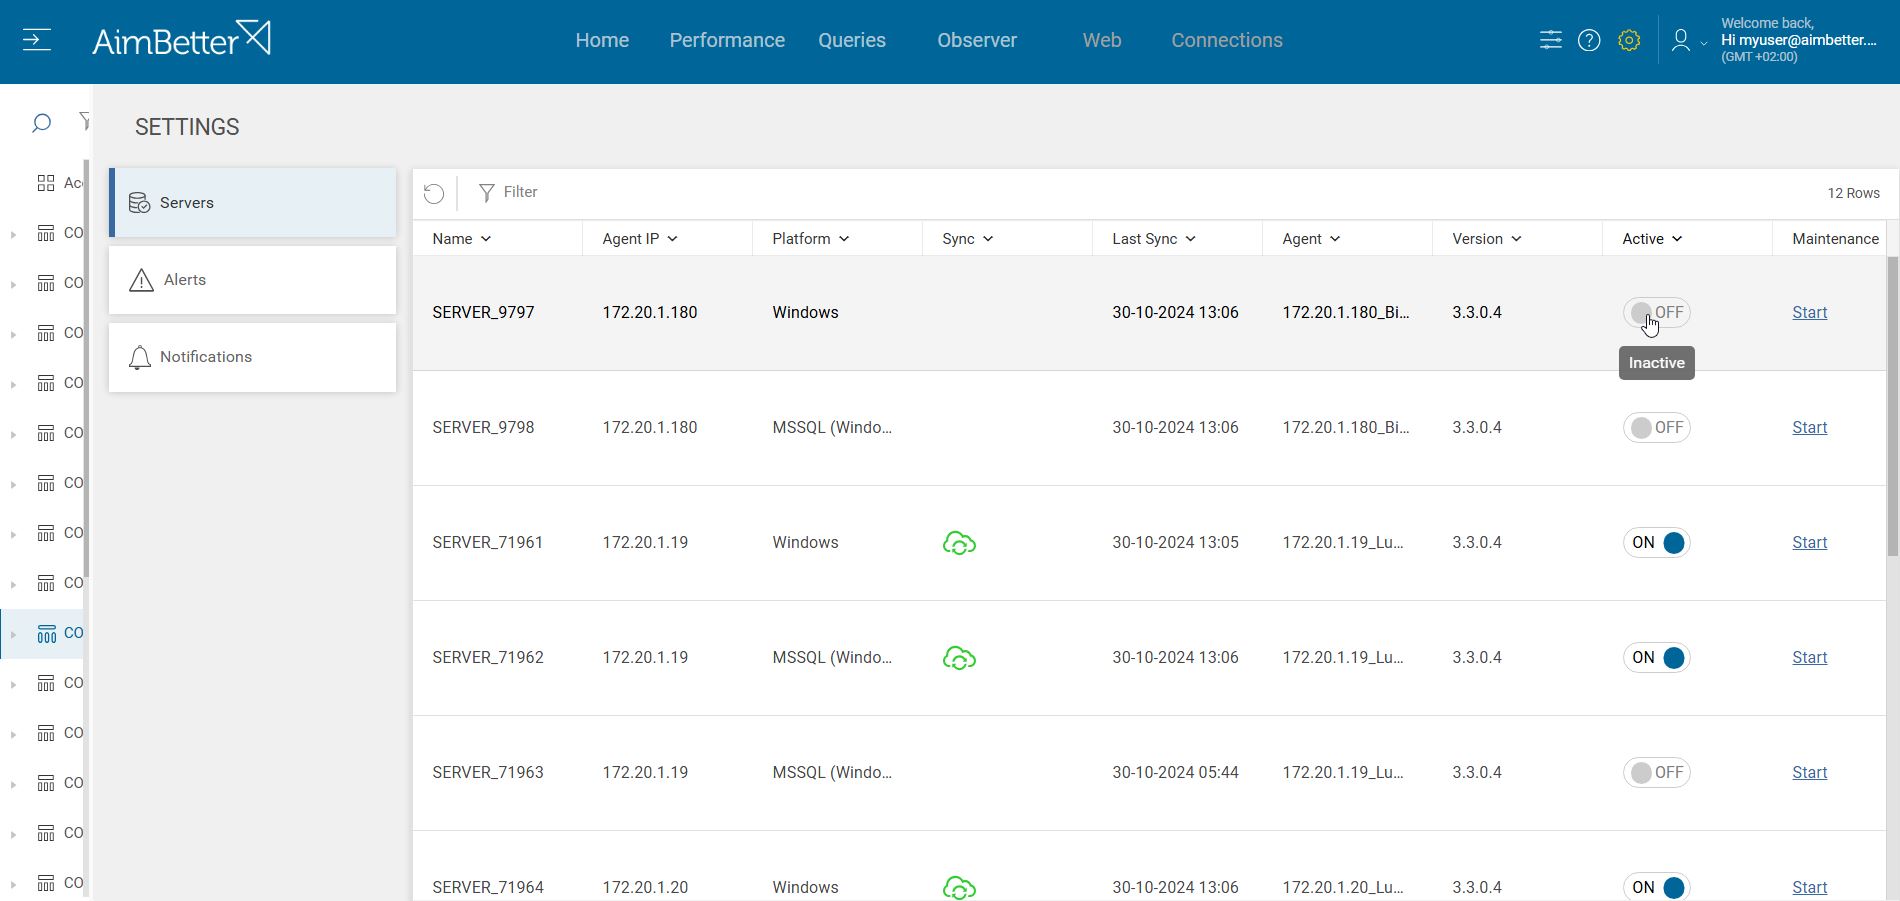Click the yellow settings gear icon
Image resolution: width=1900 pixels, height=901 pixels.
1629,40
